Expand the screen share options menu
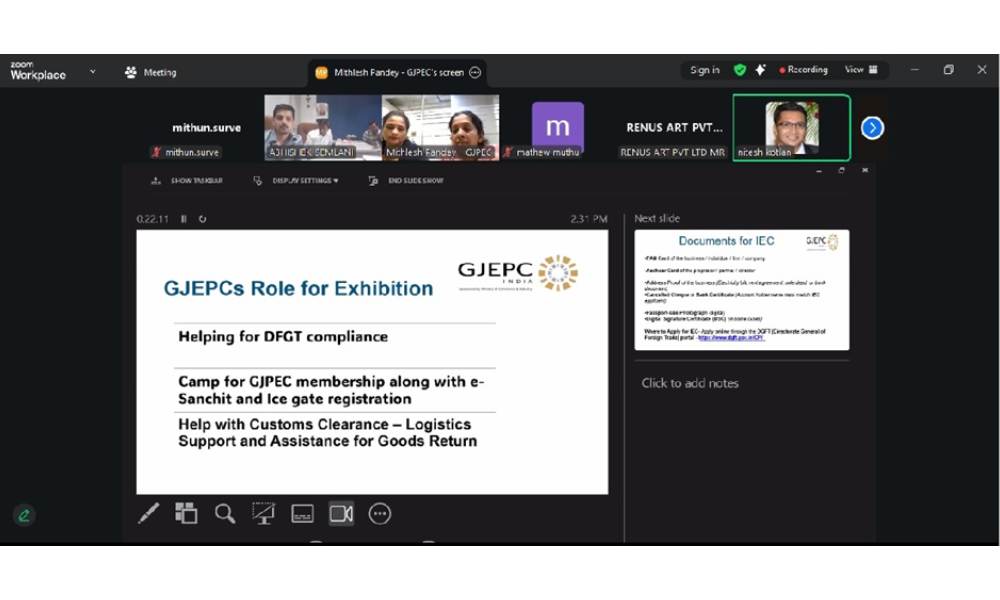 (x=475, y=72)
